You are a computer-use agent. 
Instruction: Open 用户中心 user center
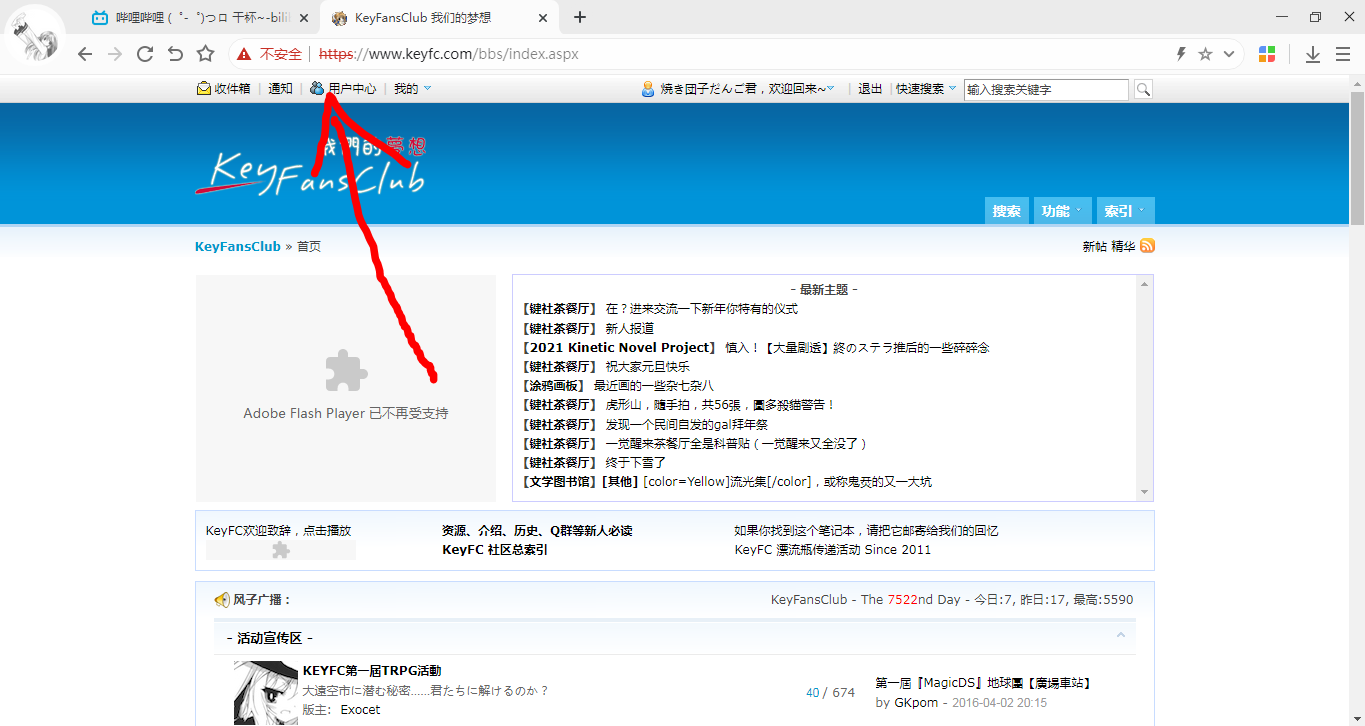point(352,89)
